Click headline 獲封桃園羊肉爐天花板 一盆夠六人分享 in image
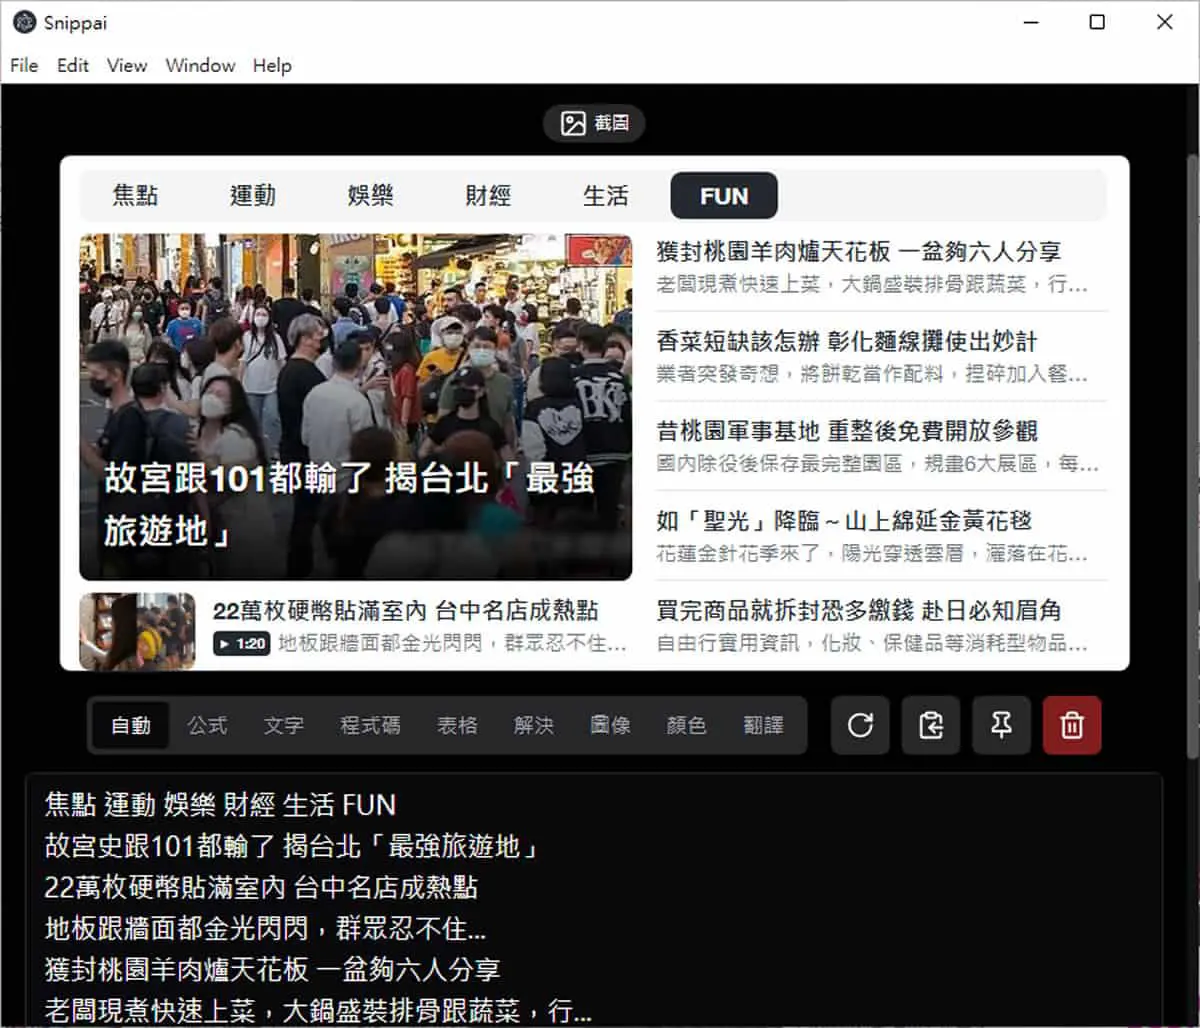The height and width of the screenshot is (1028, 1200). pos(858,251)
